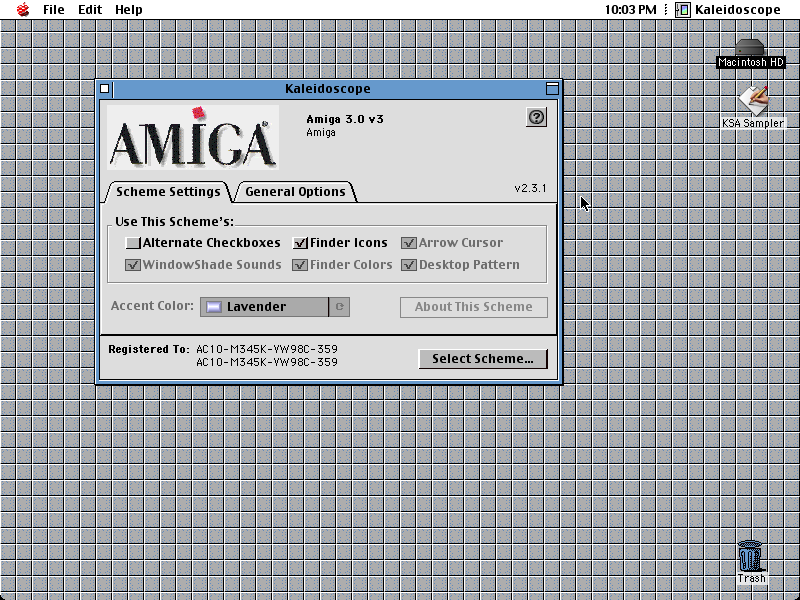Open the Edit menu
The image size is (800, 600).
[90, 10]
